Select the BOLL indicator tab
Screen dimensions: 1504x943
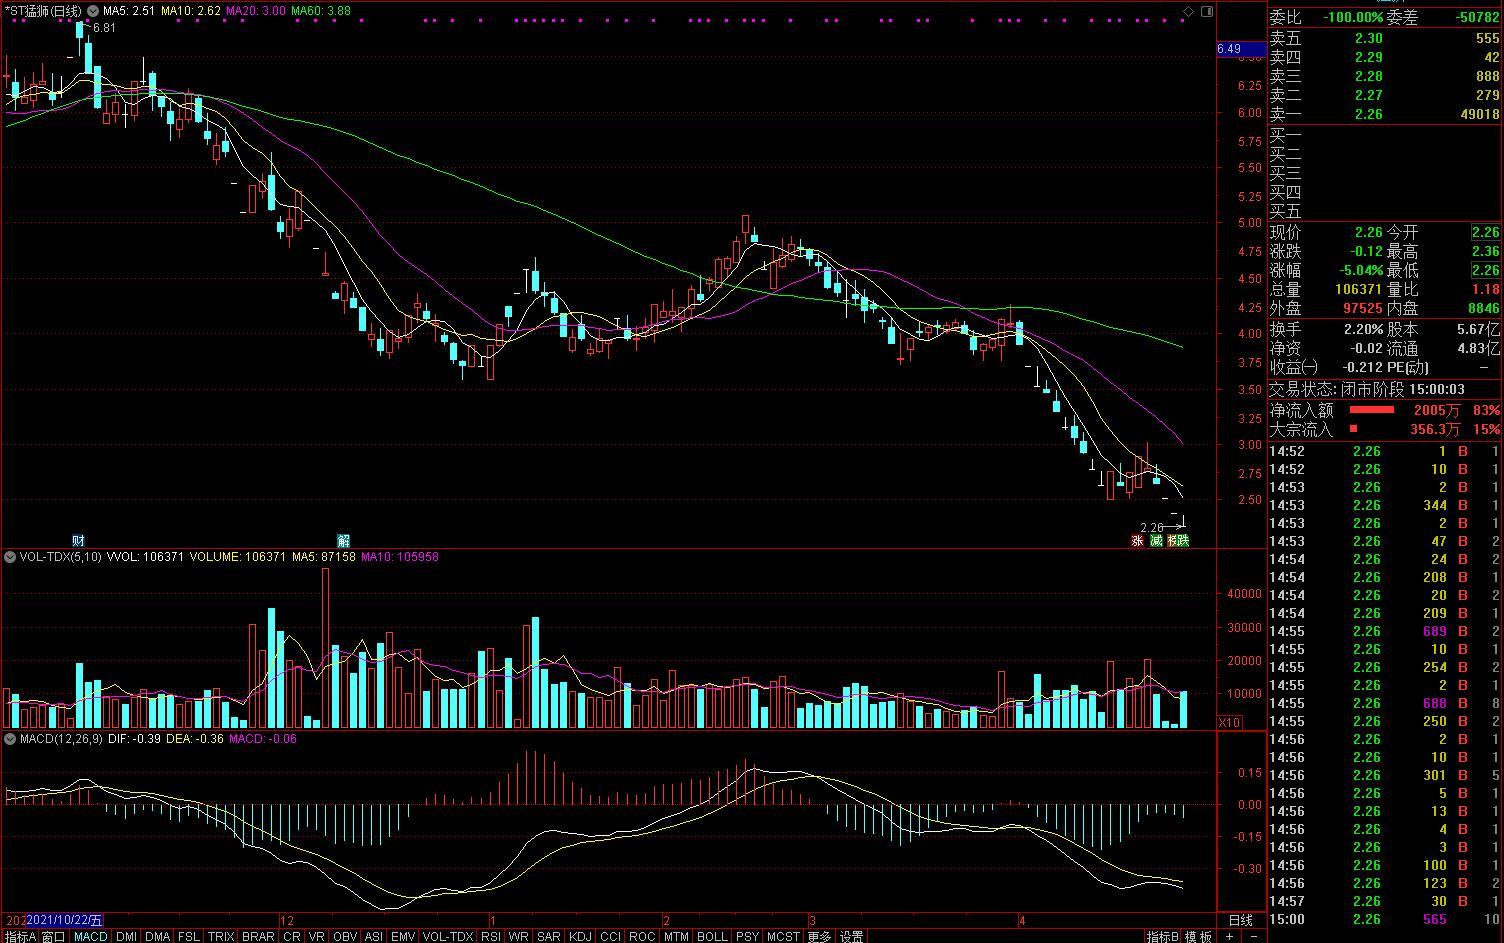[x=712, y=937]
